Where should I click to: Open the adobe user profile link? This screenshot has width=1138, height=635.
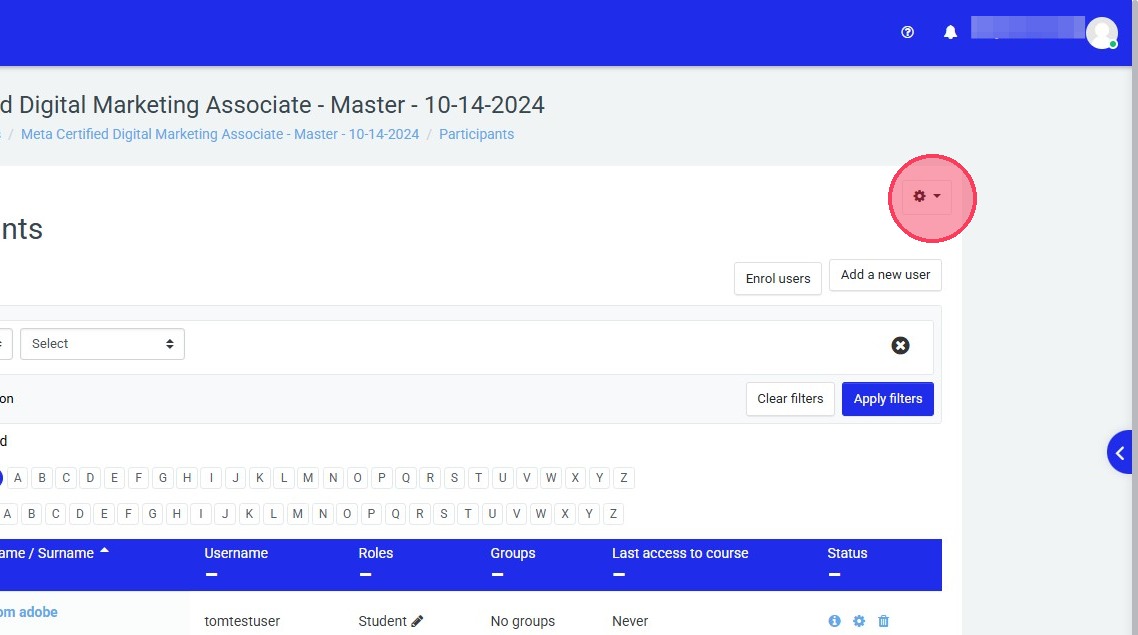pyautogui.click(x=29, y=612)
